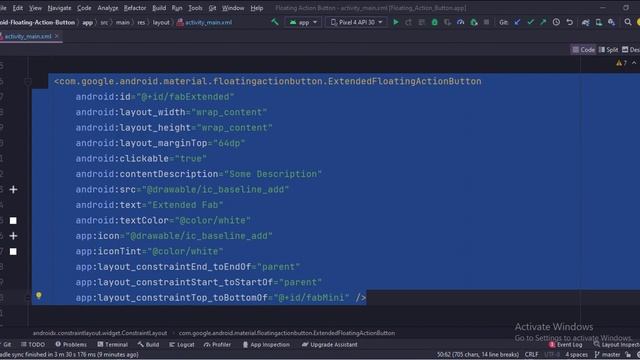Switch editor to Split view
This screenshot has width=640, height=360.
click(609, 50)
